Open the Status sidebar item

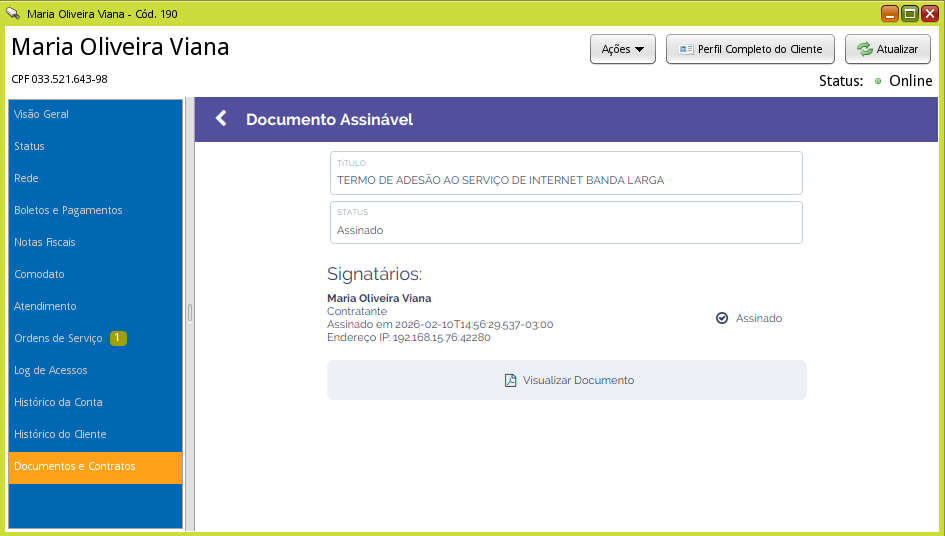(95, 146)
